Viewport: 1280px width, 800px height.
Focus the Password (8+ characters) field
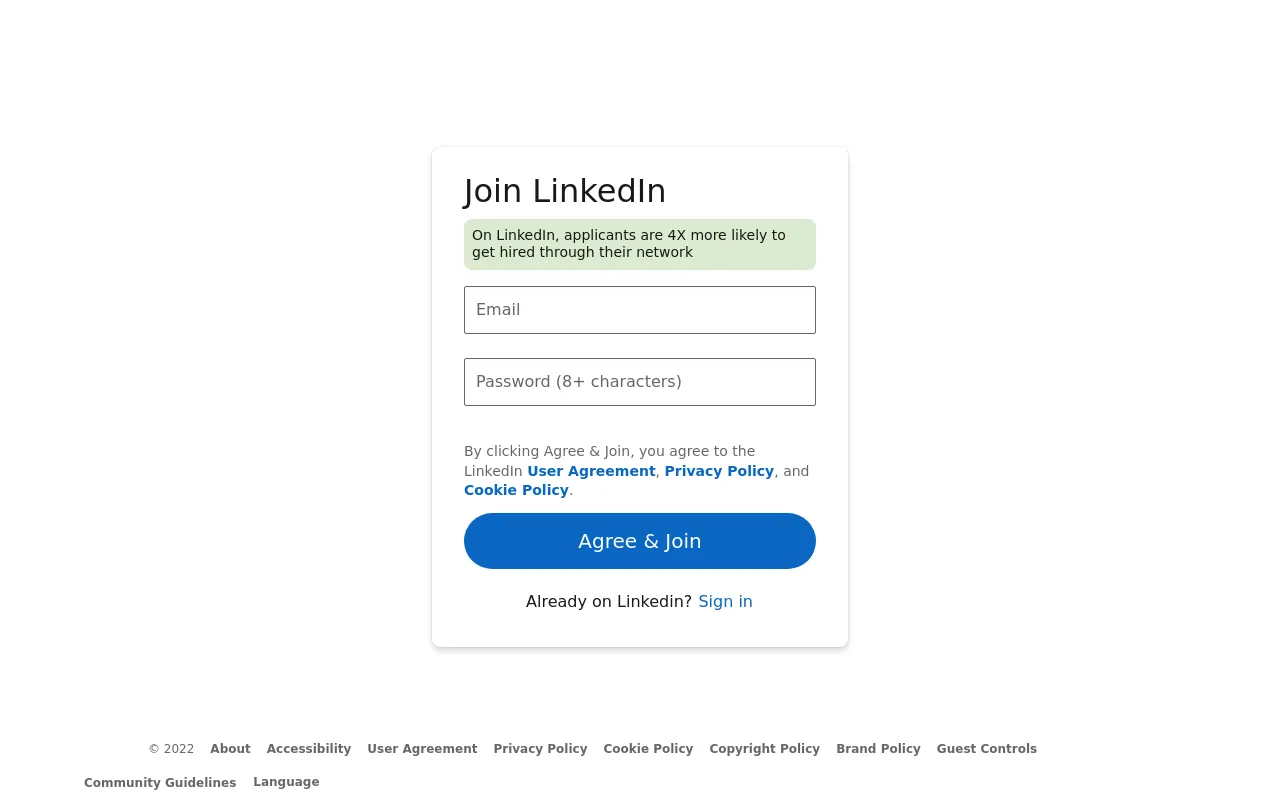point(640,382)
